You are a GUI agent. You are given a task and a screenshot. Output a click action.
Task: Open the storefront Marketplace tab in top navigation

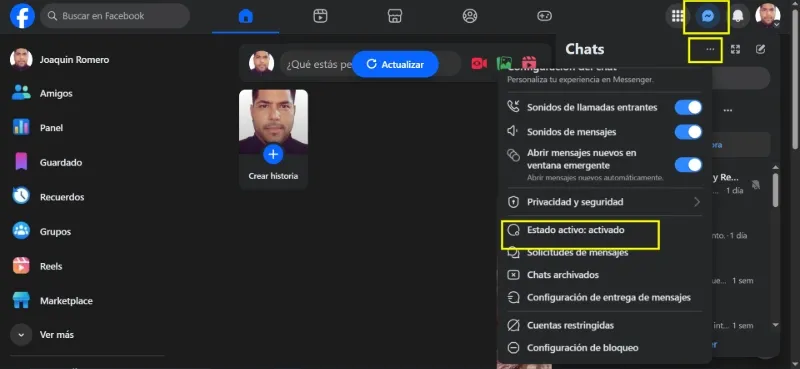[395, 16]
